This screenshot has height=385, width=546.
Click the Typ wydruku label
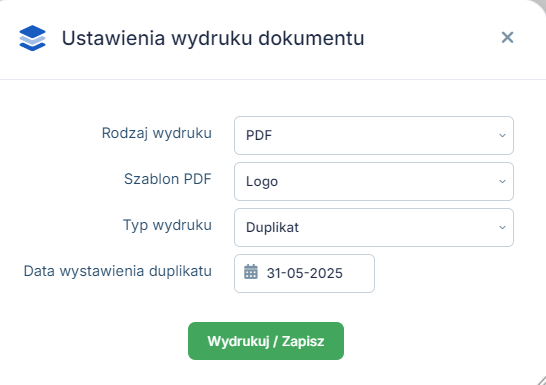click(x=167, y=225)
